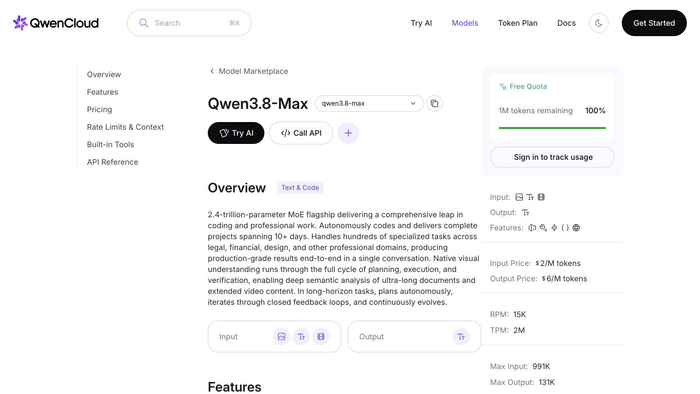Click the green quota progress bar
The height and width of the screenshot is (394, 700).
552,128
